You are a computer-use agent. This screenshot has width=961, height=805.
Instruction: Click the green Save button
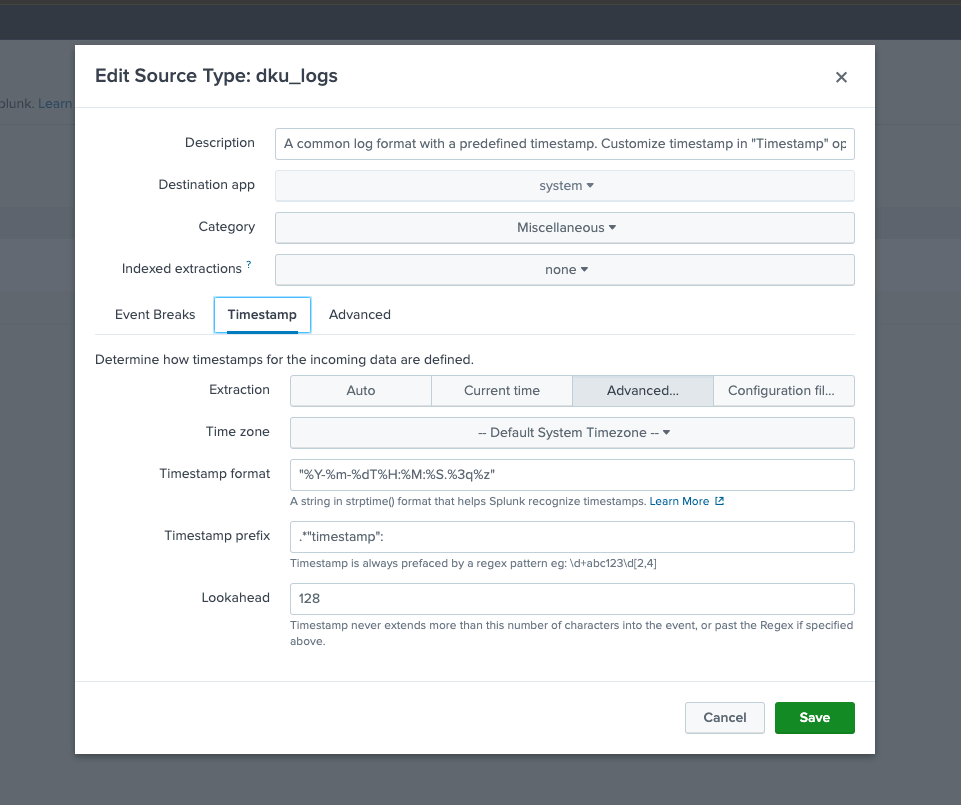[x=814, y=717]
